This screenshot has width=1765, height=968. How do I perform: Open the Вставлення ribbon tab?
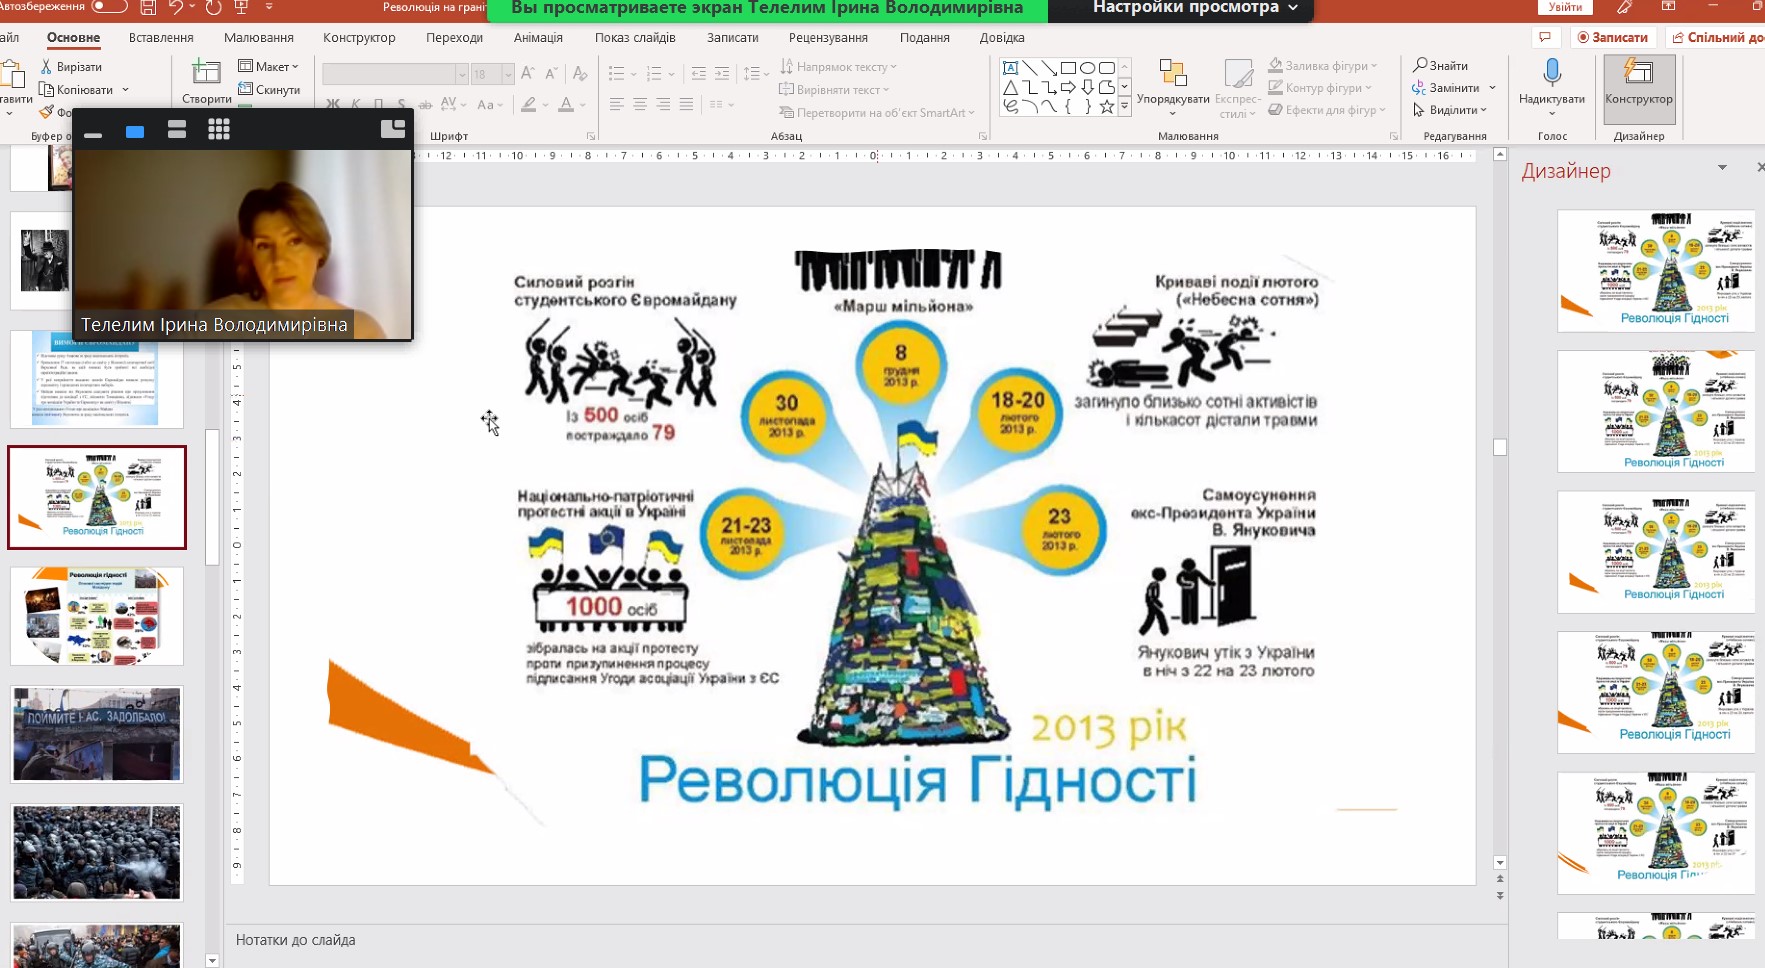pyautogui.click(x=161, y=38)
